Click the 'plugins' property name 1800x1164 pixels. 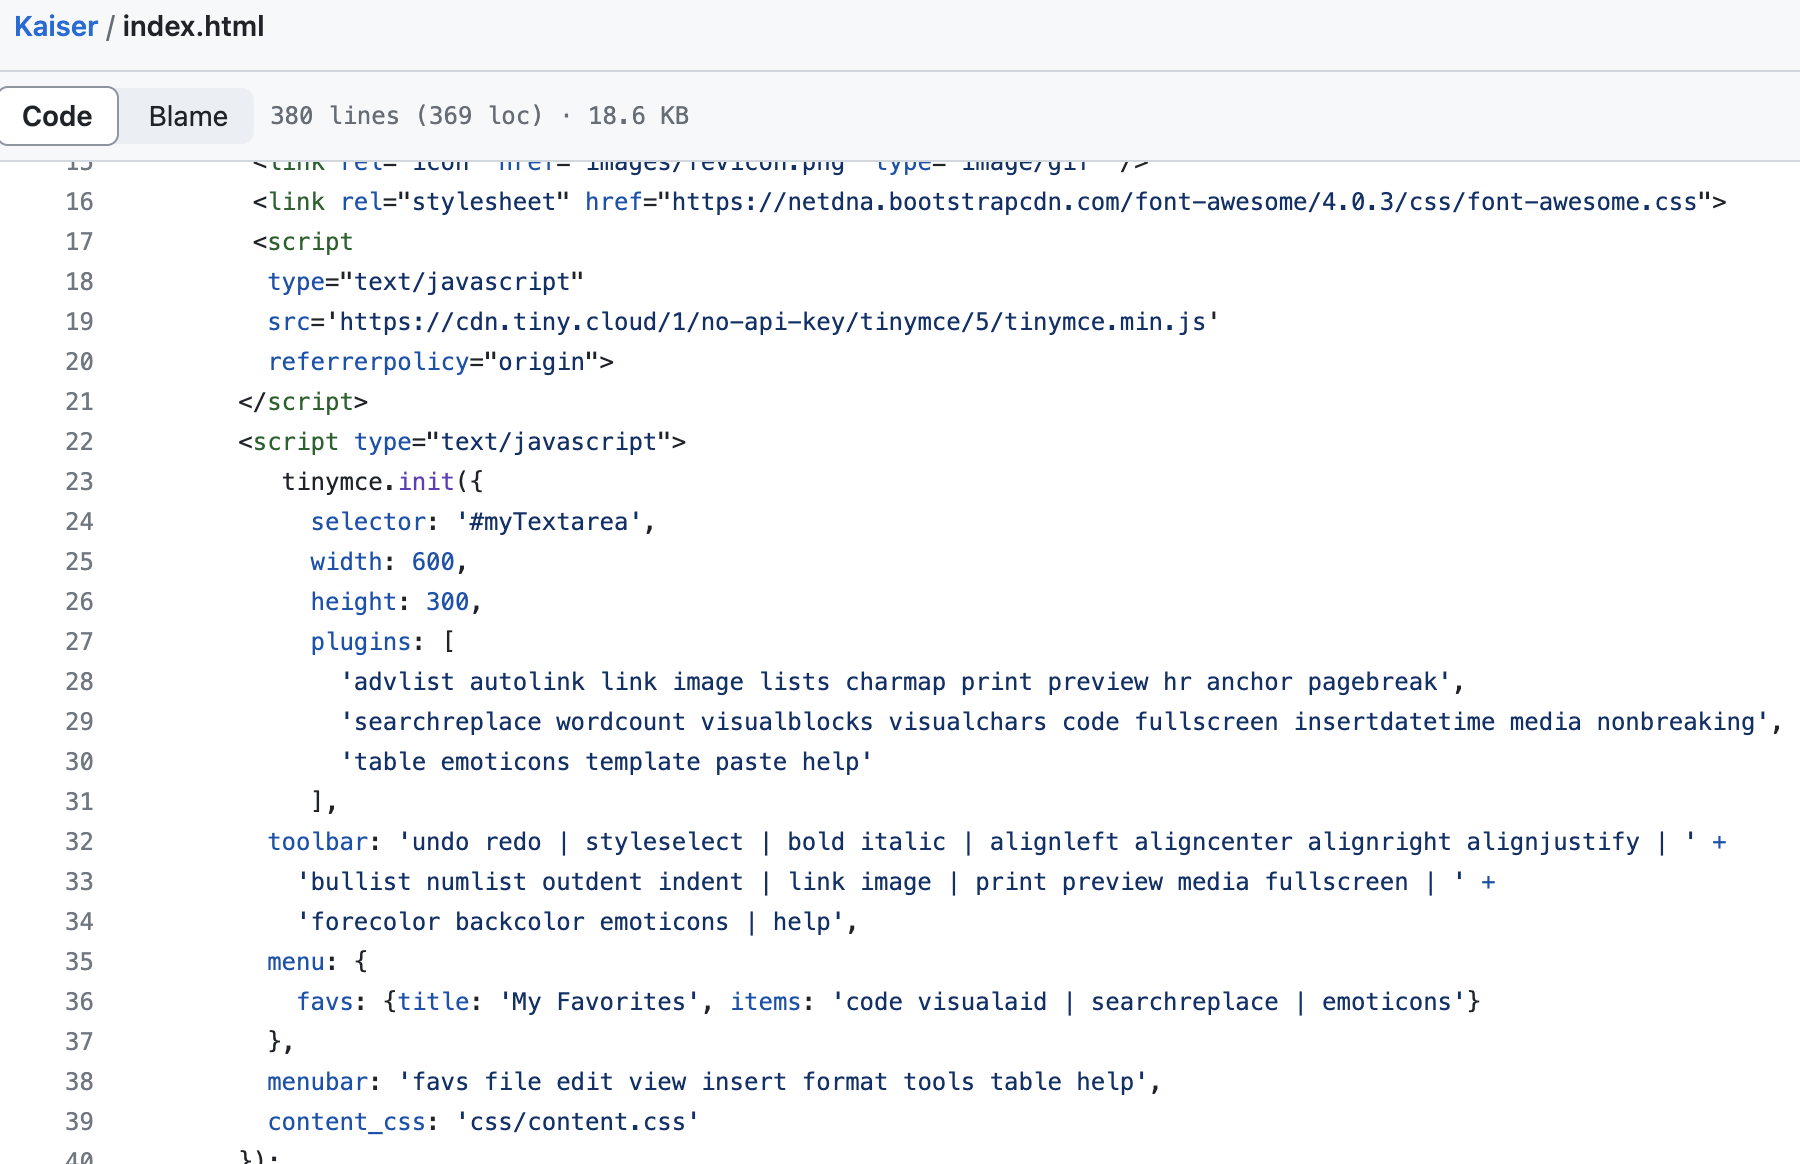point(361,642)
